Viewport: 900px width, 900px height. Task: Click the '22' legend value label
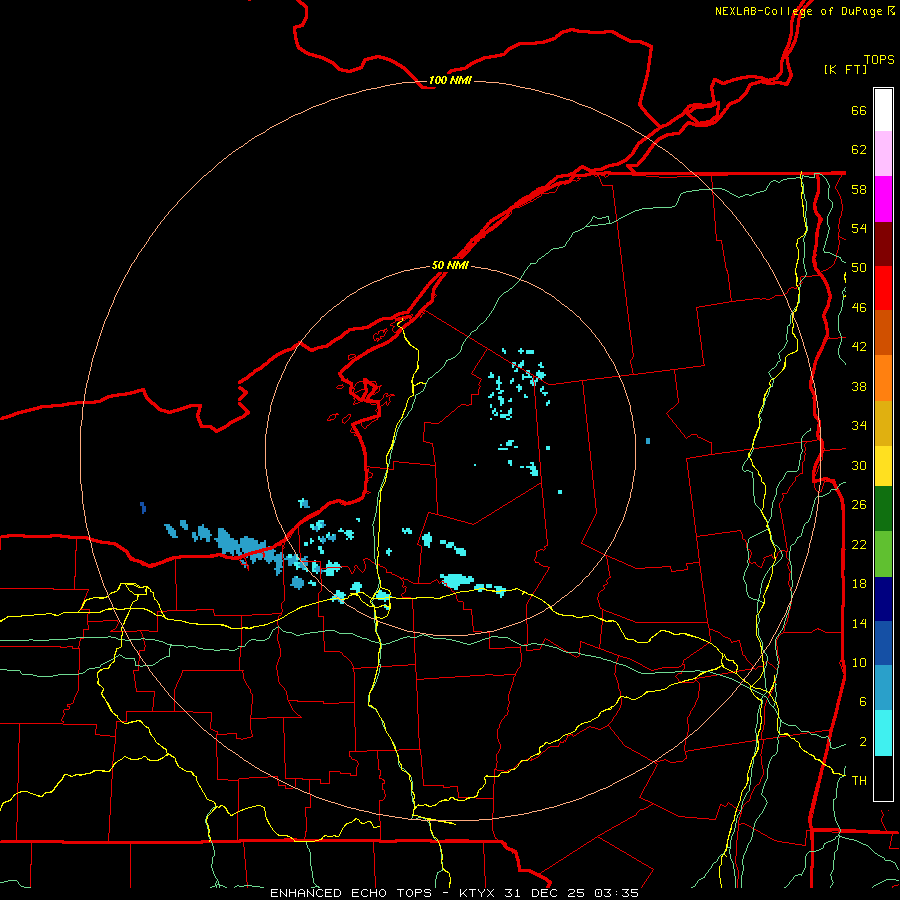859,544
